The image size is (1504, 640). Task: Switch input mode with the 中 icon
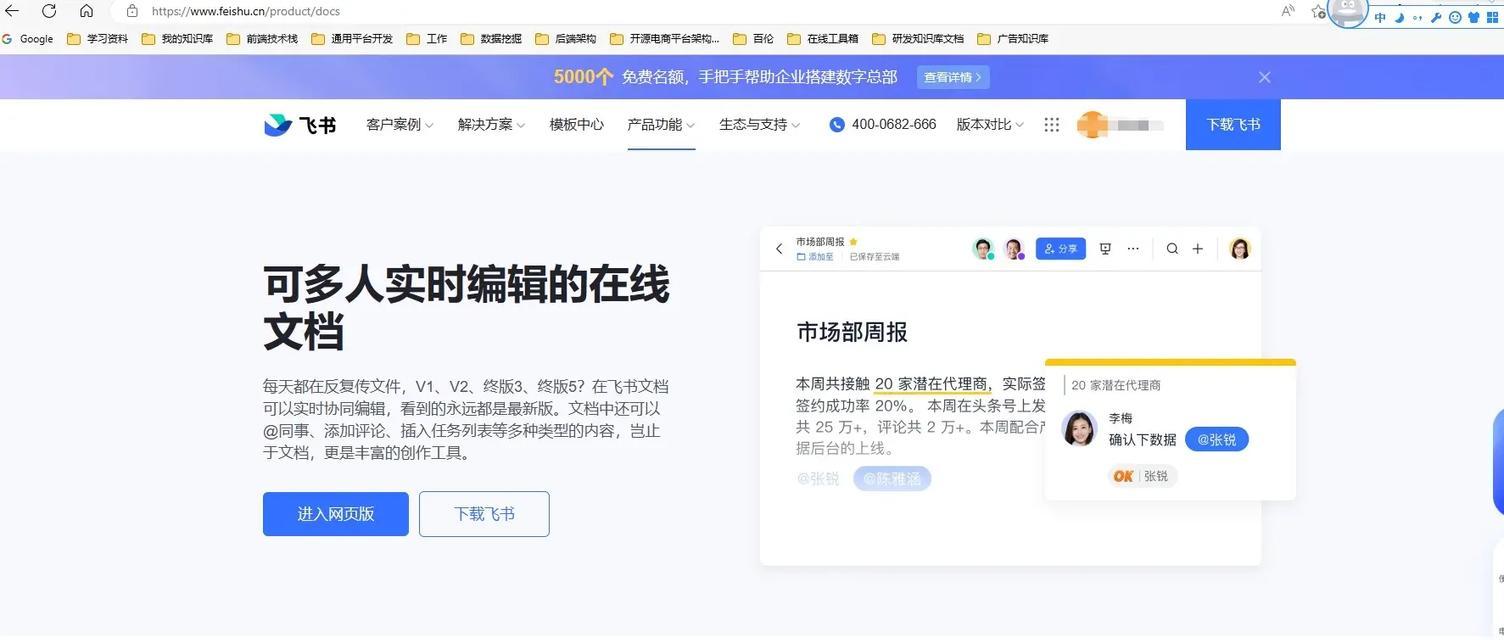[1381, 17]
